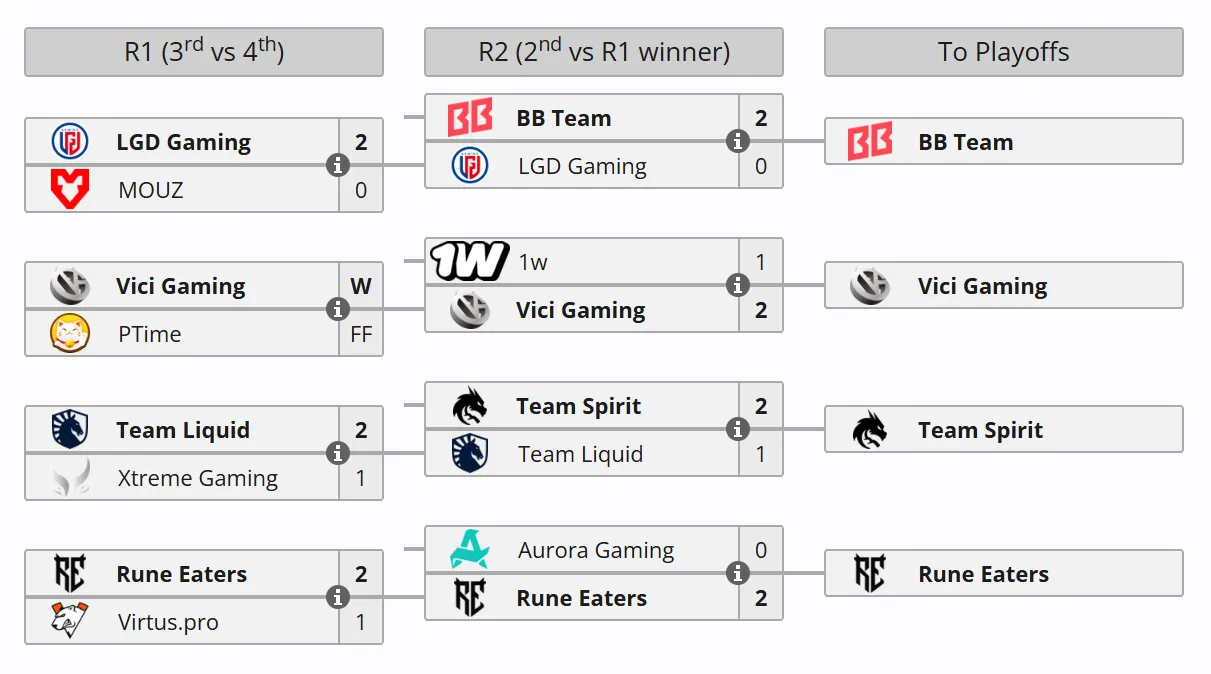Open BB Team in the To Playoffs column

[x=966, y=142]
